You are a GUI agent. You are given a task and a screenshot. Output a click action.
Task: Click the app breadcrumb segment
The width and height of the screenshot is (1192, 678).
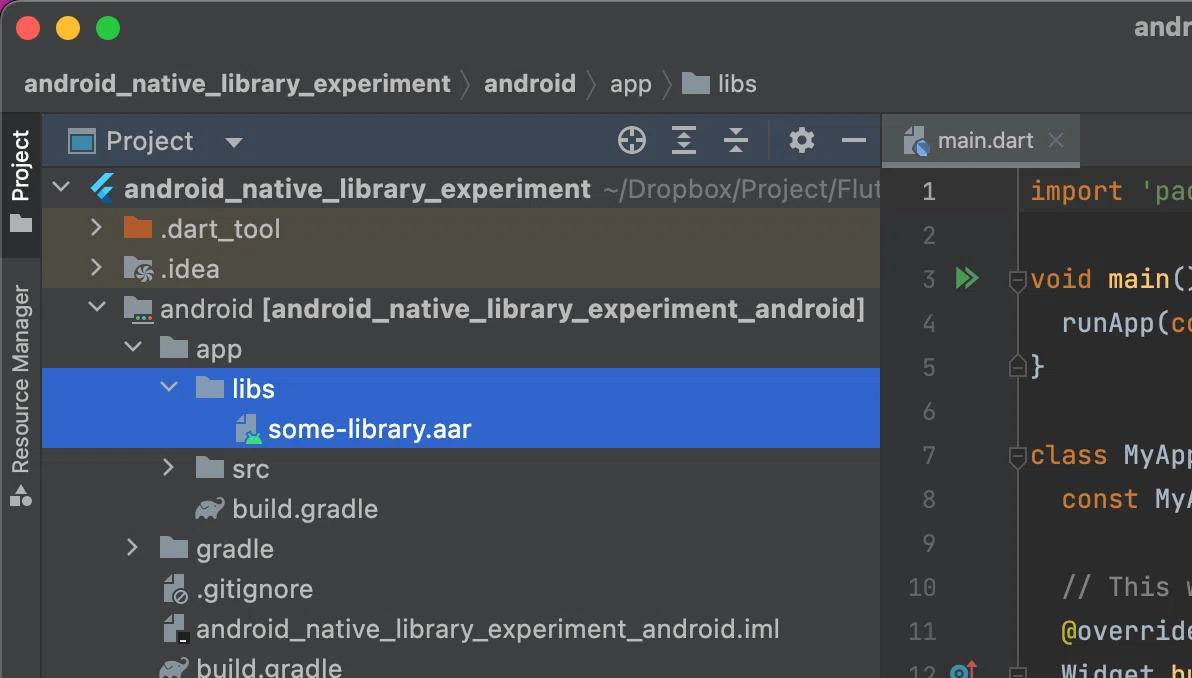[x=630, y=84]
